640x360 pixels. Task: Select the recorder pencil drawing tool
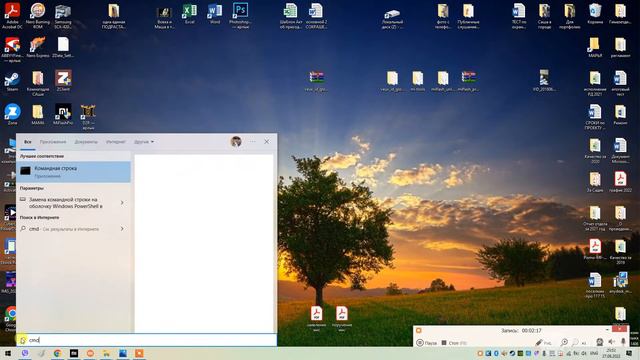pyautogui.click(x=540, y=343)
